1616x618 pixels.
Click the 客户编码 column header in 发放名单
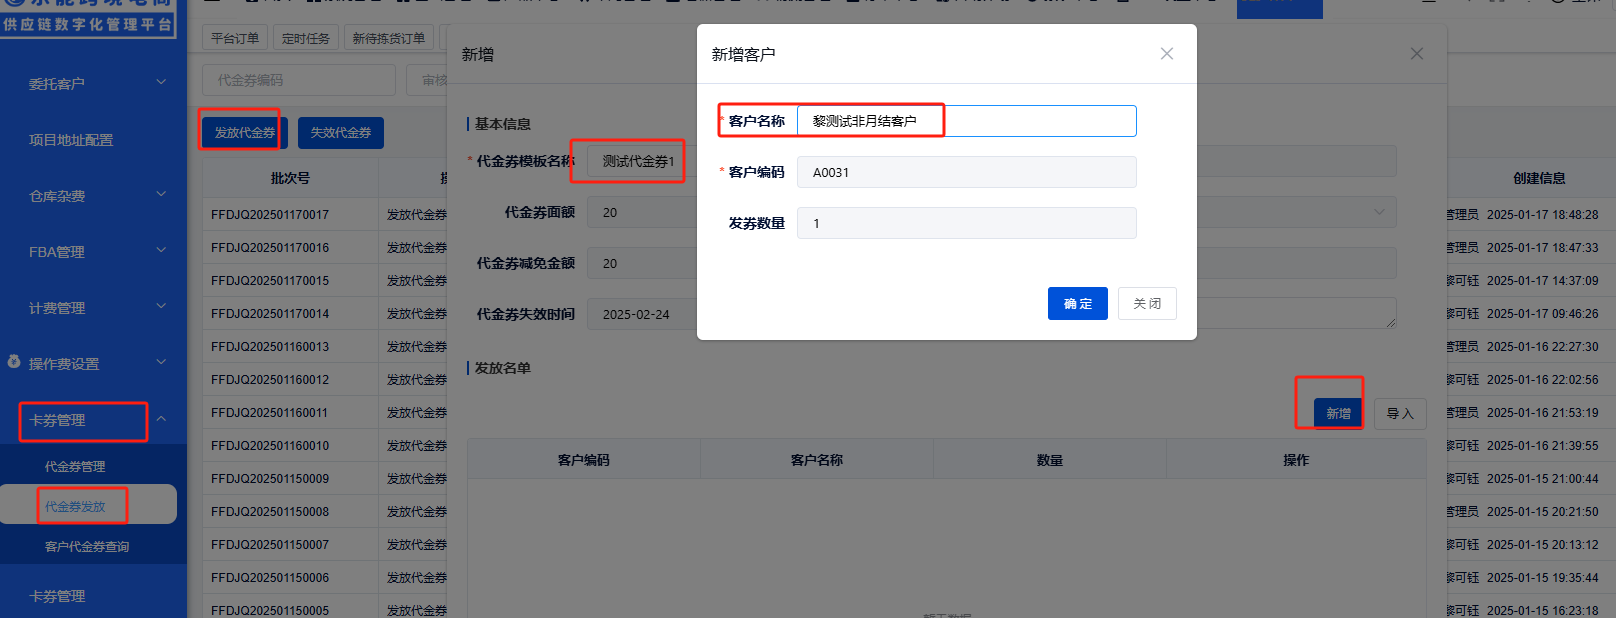584,460
